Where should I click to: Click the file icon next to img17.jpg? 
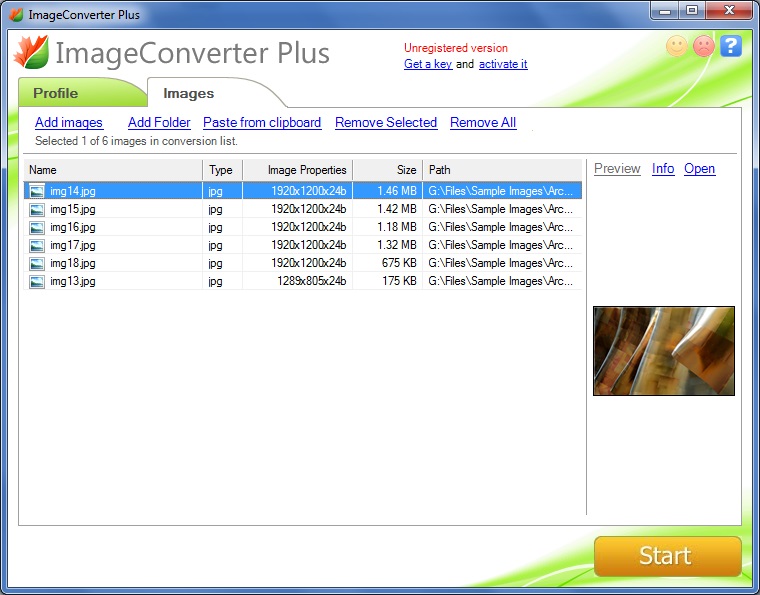(x=37, y=245)
